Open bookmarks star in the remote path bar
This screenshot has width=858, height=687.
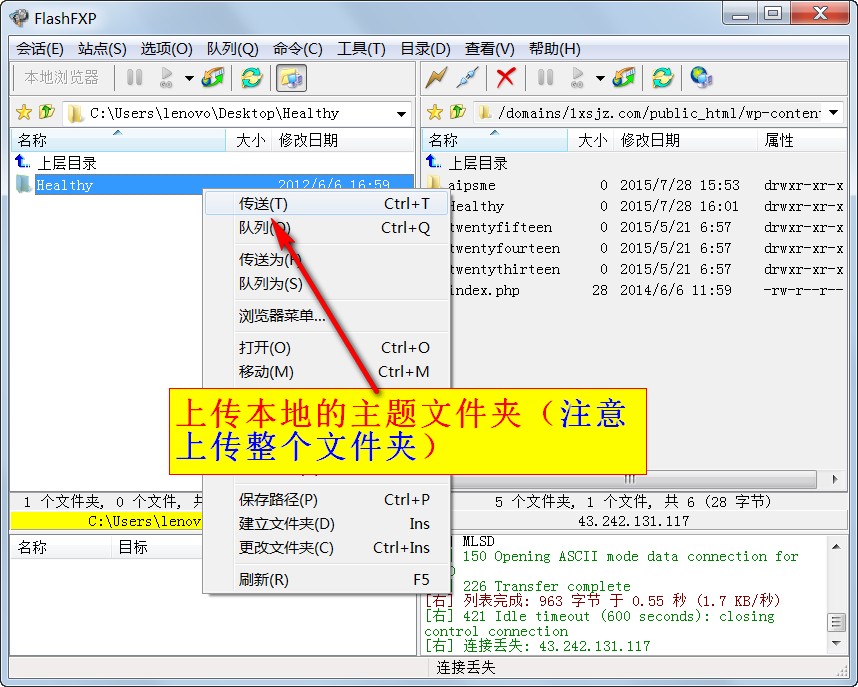(435, 113)
